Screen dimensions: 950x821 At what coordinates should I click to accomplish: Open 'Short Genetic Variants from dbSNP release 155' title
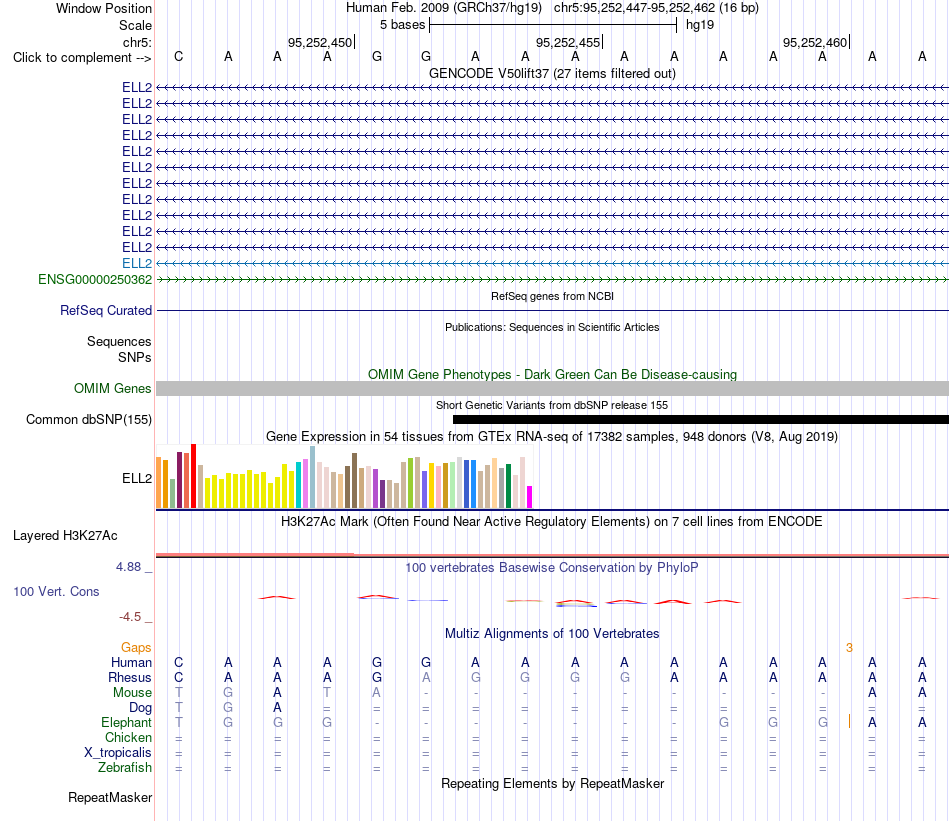pyautogui.click(x=552, y=405)
